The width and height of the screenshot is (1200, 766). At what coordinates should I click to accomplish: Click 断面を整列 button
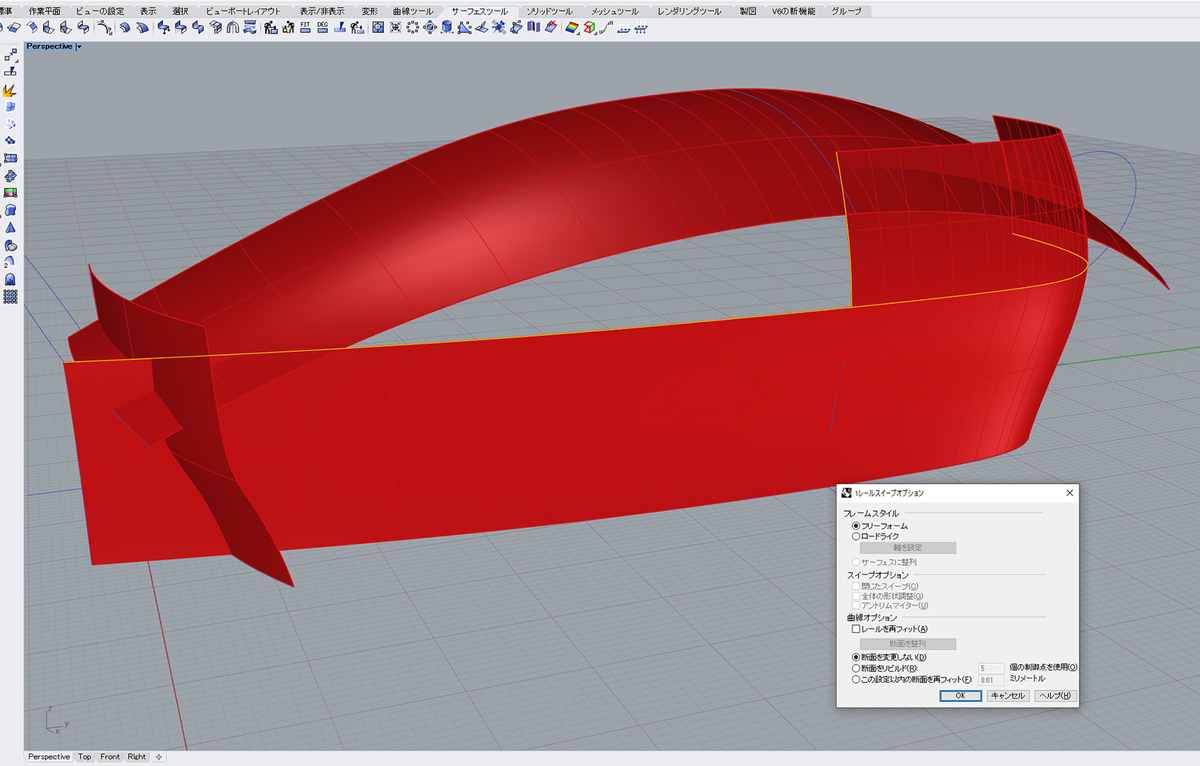(907, 644)
